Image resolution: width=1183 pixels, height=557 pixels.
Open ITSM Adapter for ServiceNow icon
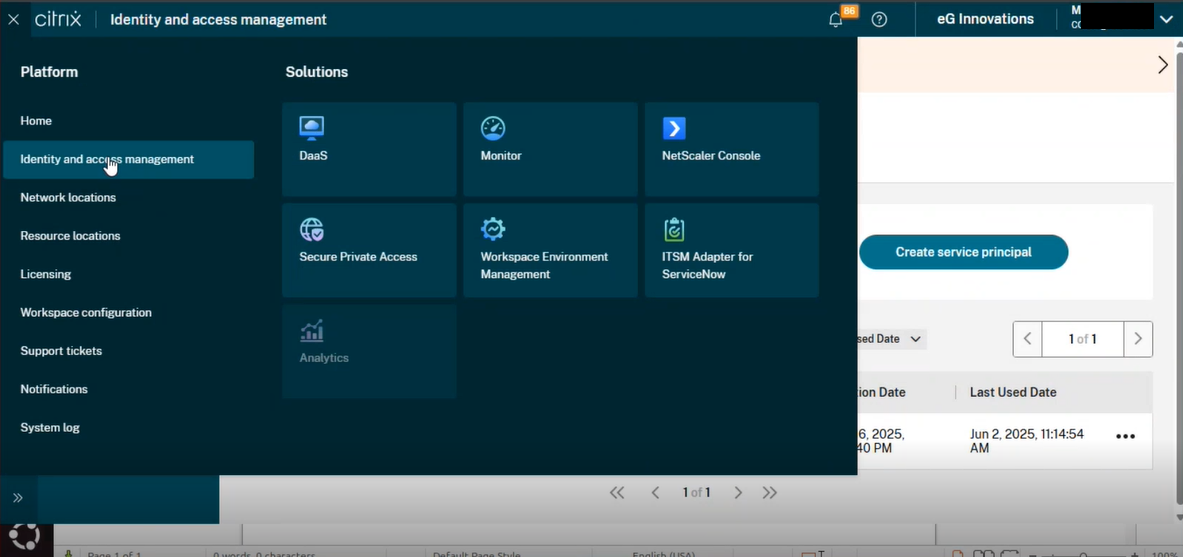674,229
